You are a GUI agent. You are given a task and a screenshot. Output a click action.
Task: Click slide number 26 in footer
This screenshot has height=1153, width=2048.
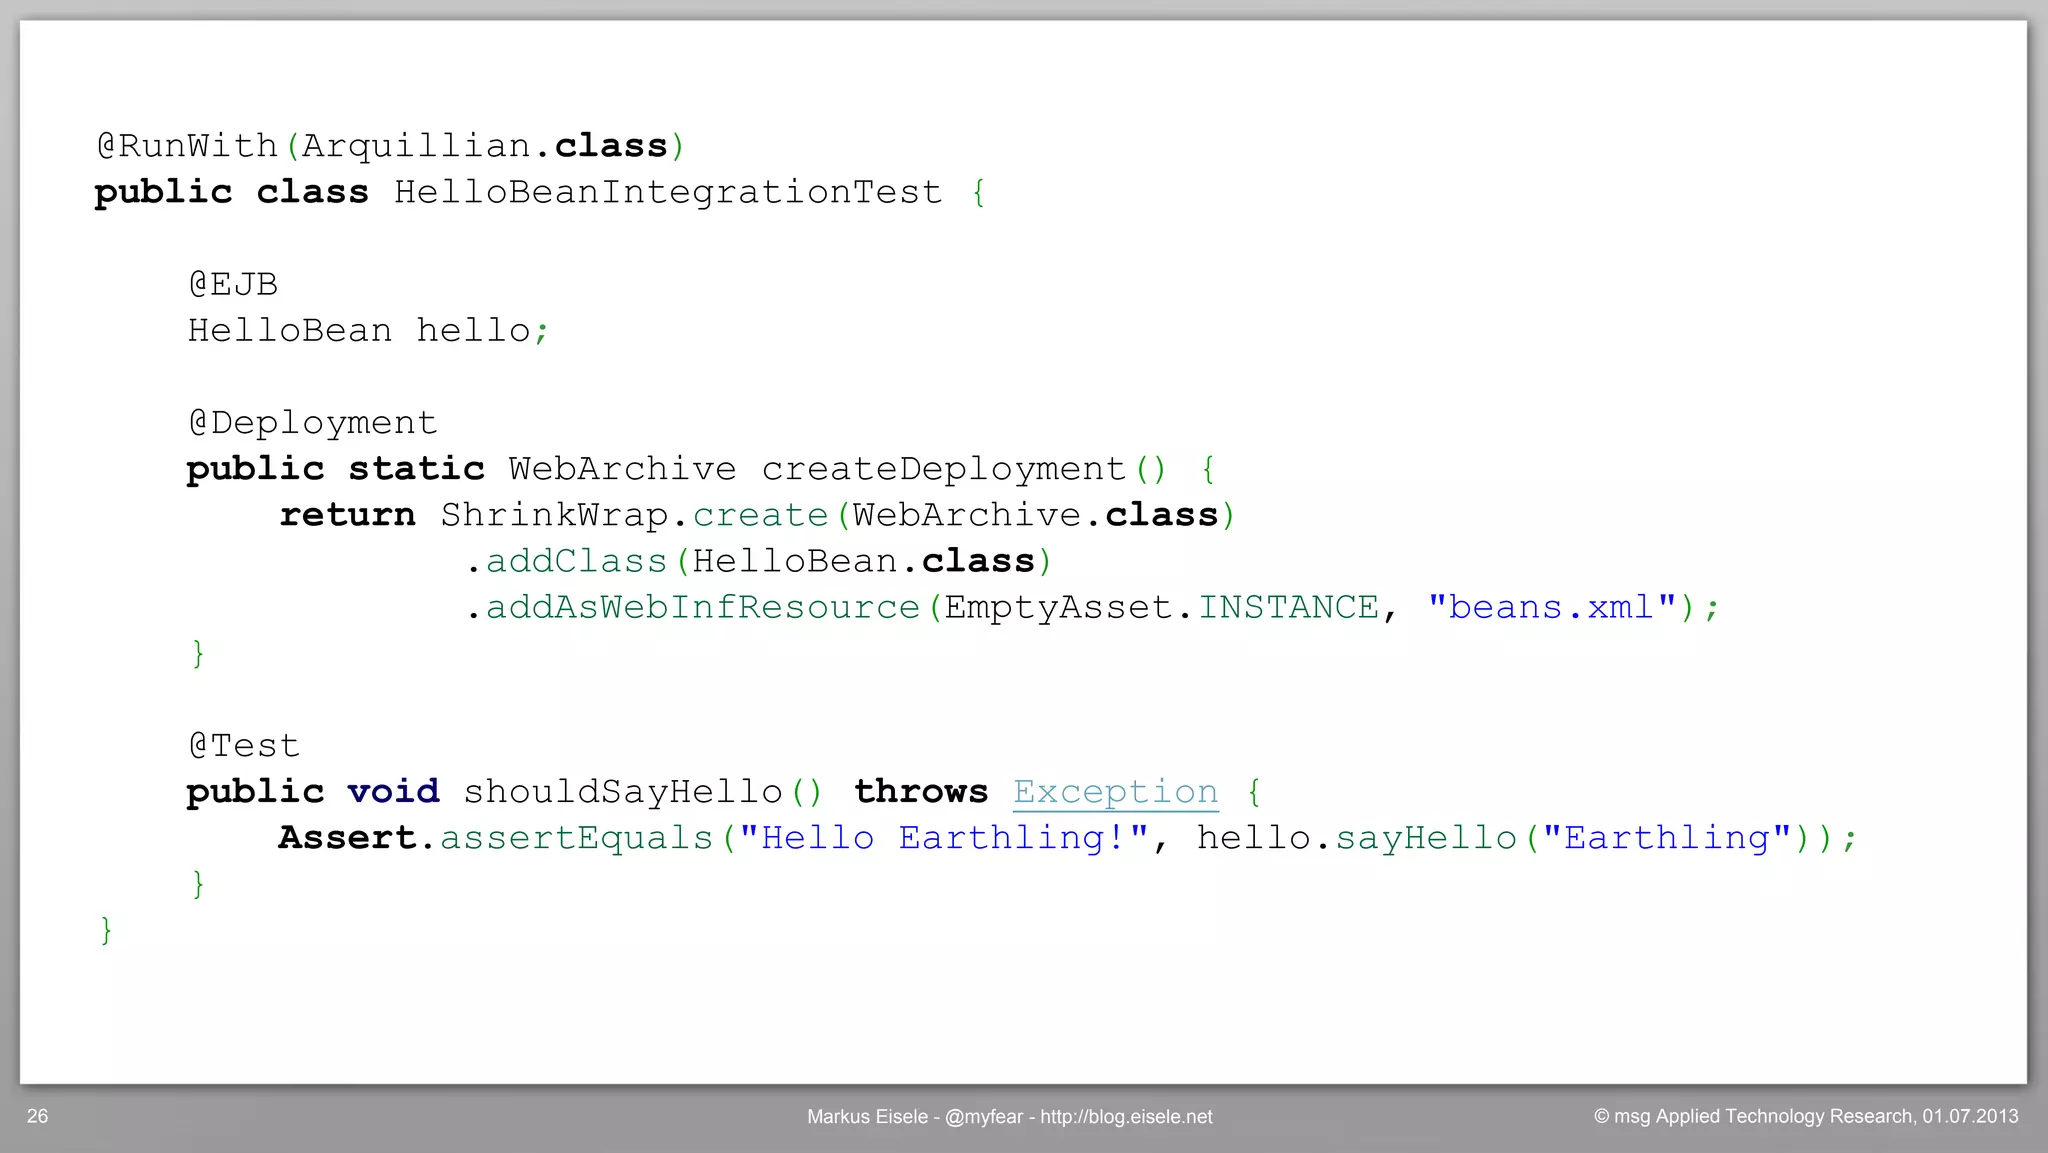pyautogui.click(x=37, y=1116)
